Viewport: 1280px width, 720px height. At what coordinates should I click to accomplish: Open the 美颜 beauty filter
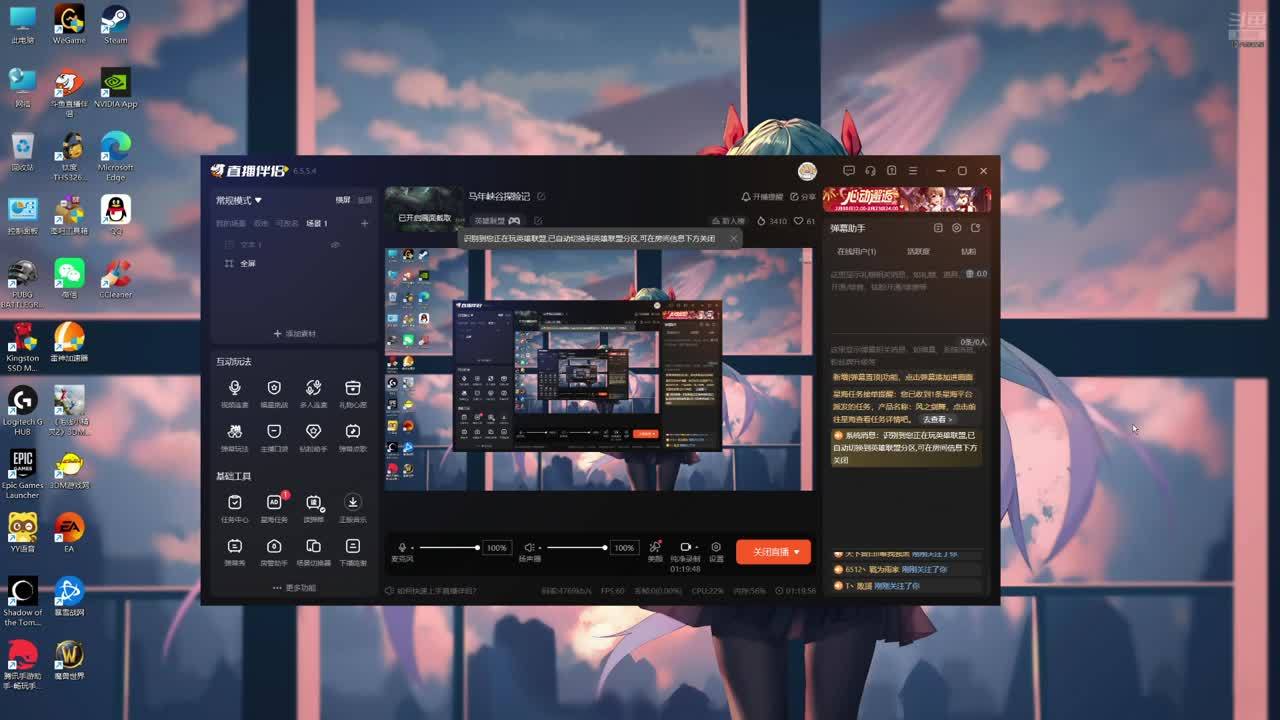click(x=655, y=551)
